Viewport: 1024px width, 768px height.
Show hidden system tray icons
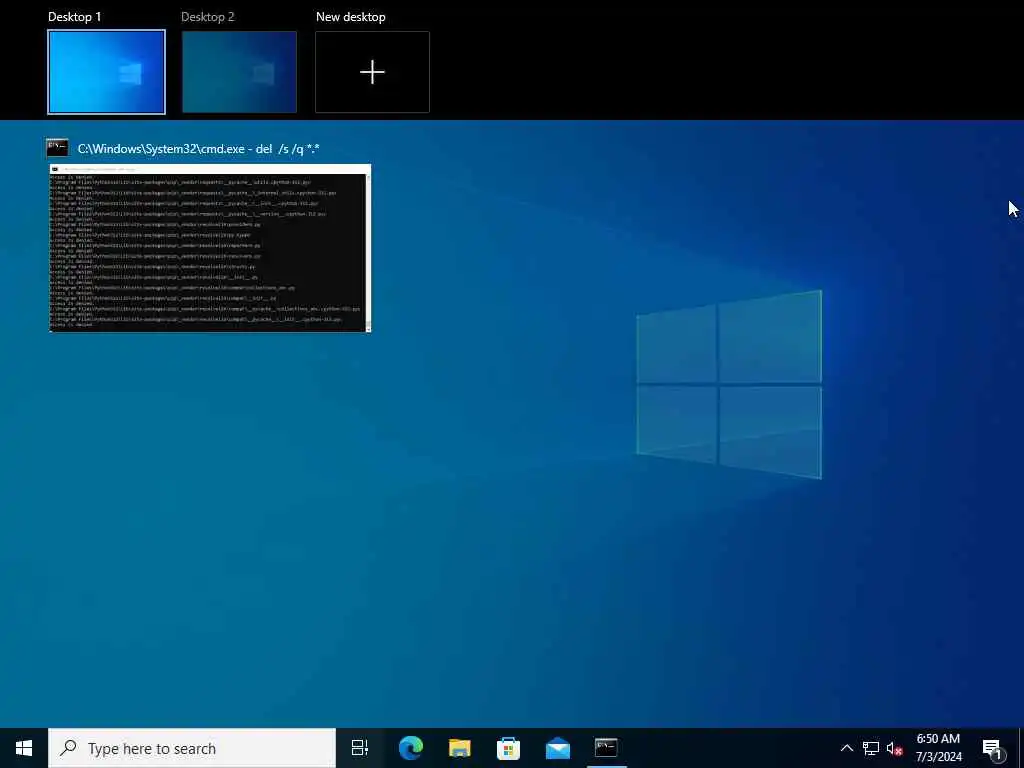tap(846, 748)
